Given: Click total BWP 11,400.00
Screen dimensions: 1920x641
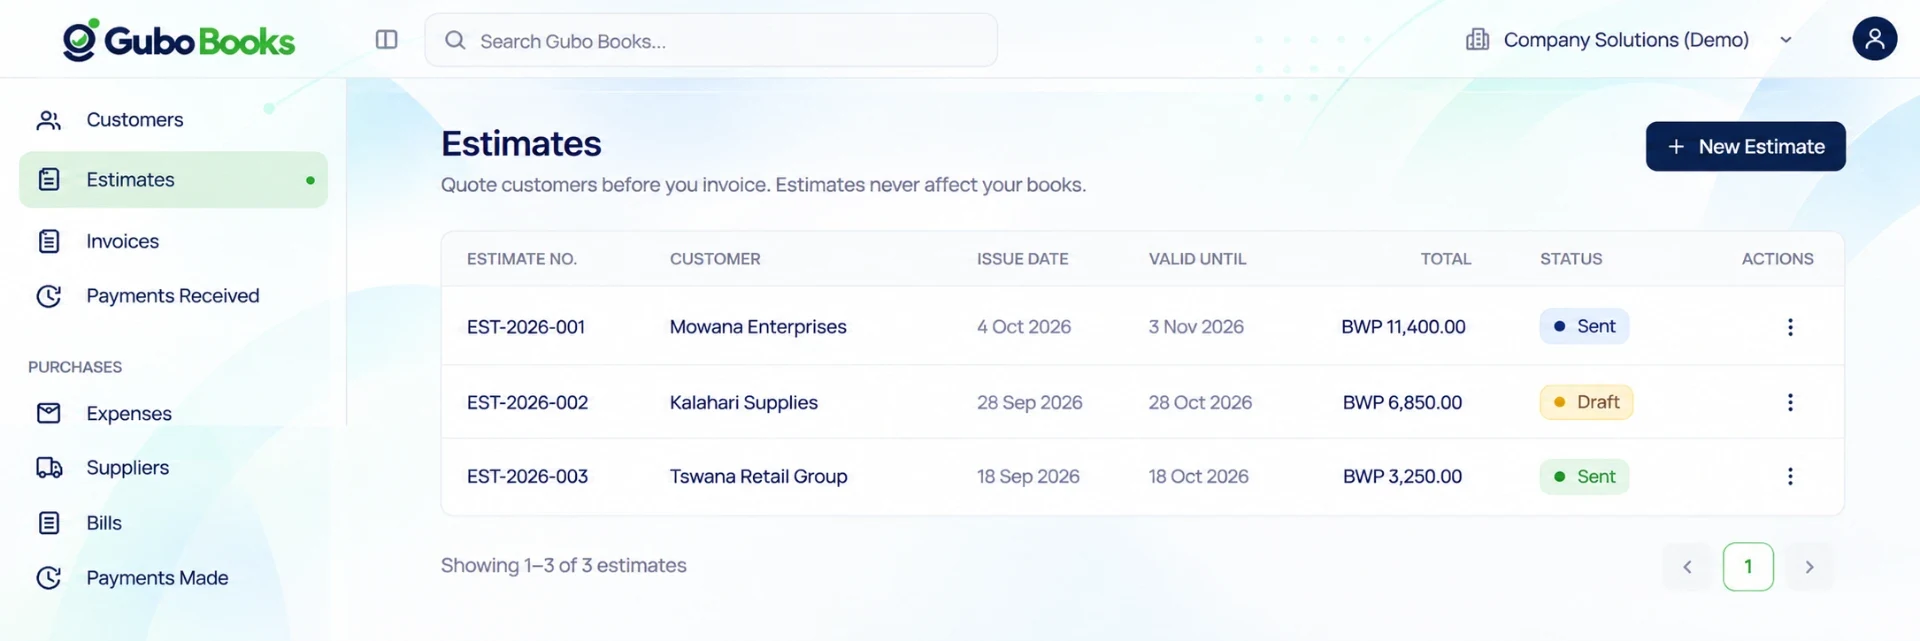Looking at the screenshot, I should coord(1403,327).
